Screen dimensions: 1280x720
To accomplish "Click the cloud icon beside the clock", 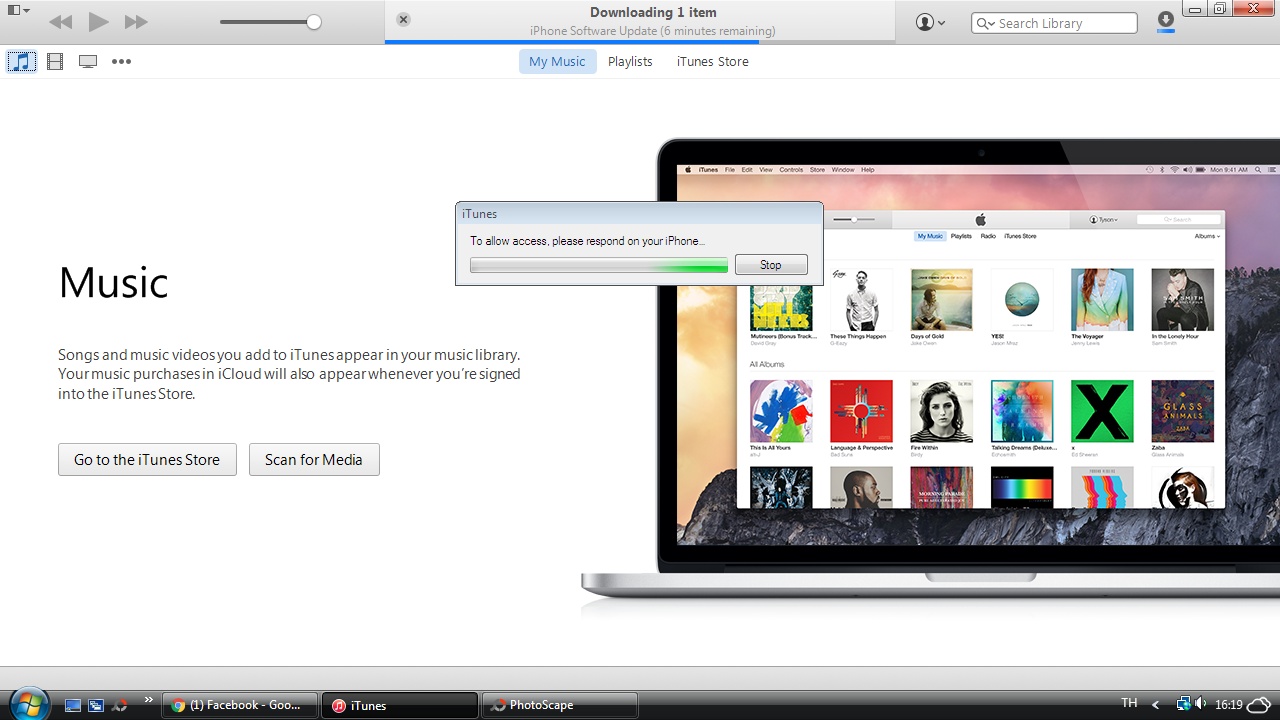I will 1260,704.
